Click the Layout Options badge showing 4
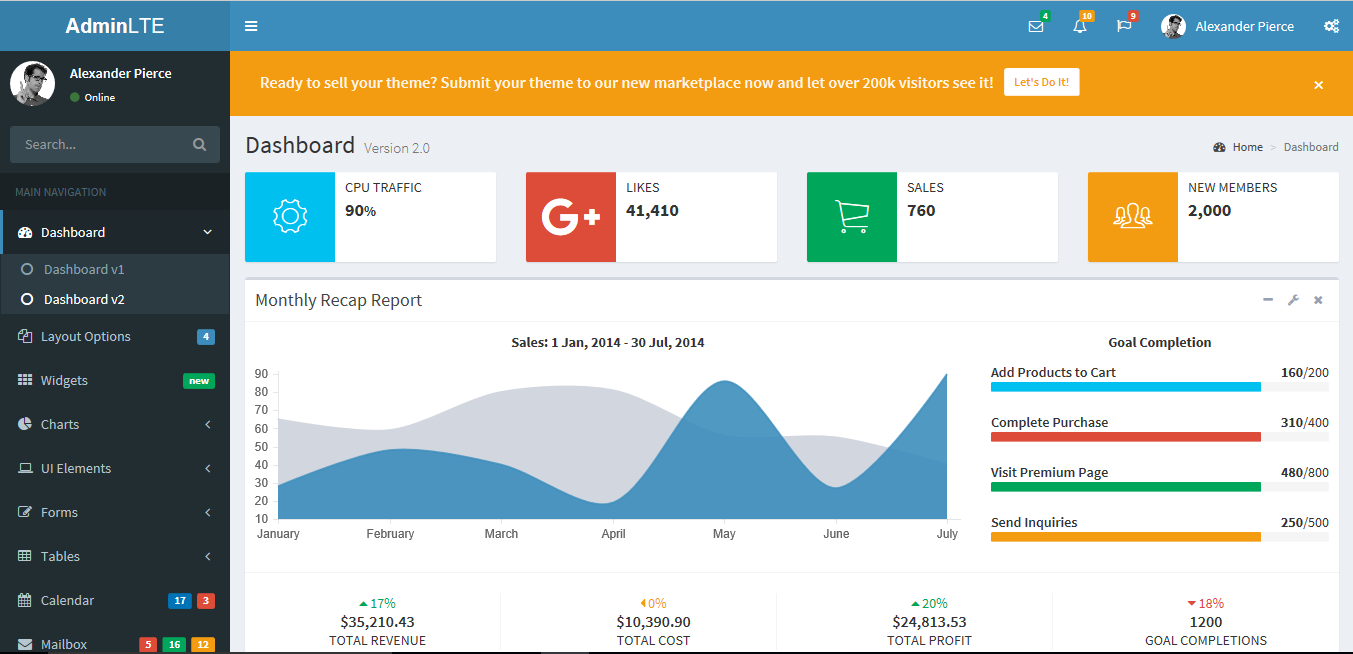This screenshot has height=654, width=1353. point(206,337)
